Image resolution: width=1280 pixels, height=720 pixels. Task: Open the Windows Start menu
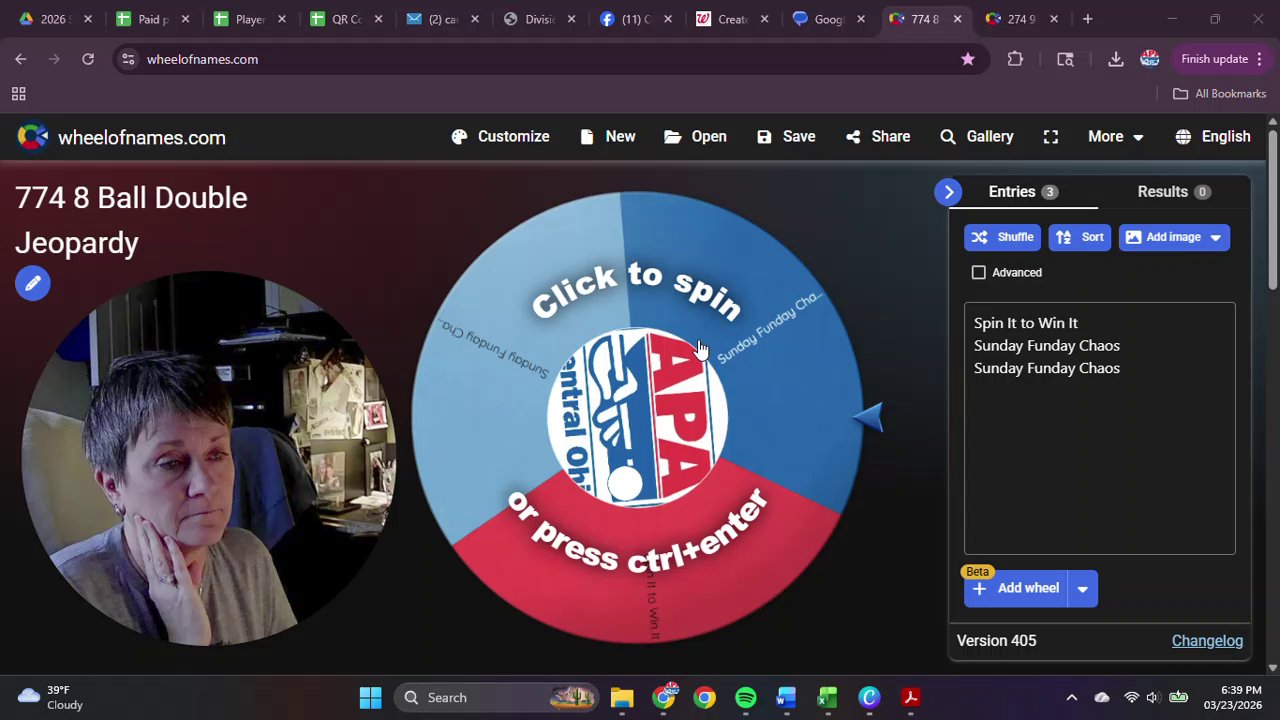(x=370, y=697)
